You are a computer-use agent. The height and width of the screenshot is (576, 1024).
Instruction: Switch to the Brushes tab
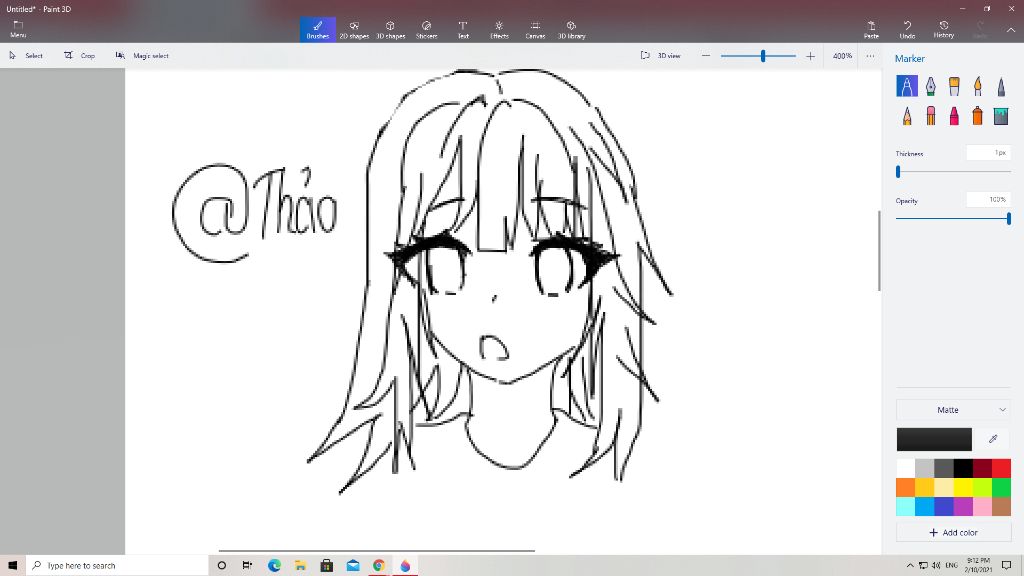[x=318, y=29]
